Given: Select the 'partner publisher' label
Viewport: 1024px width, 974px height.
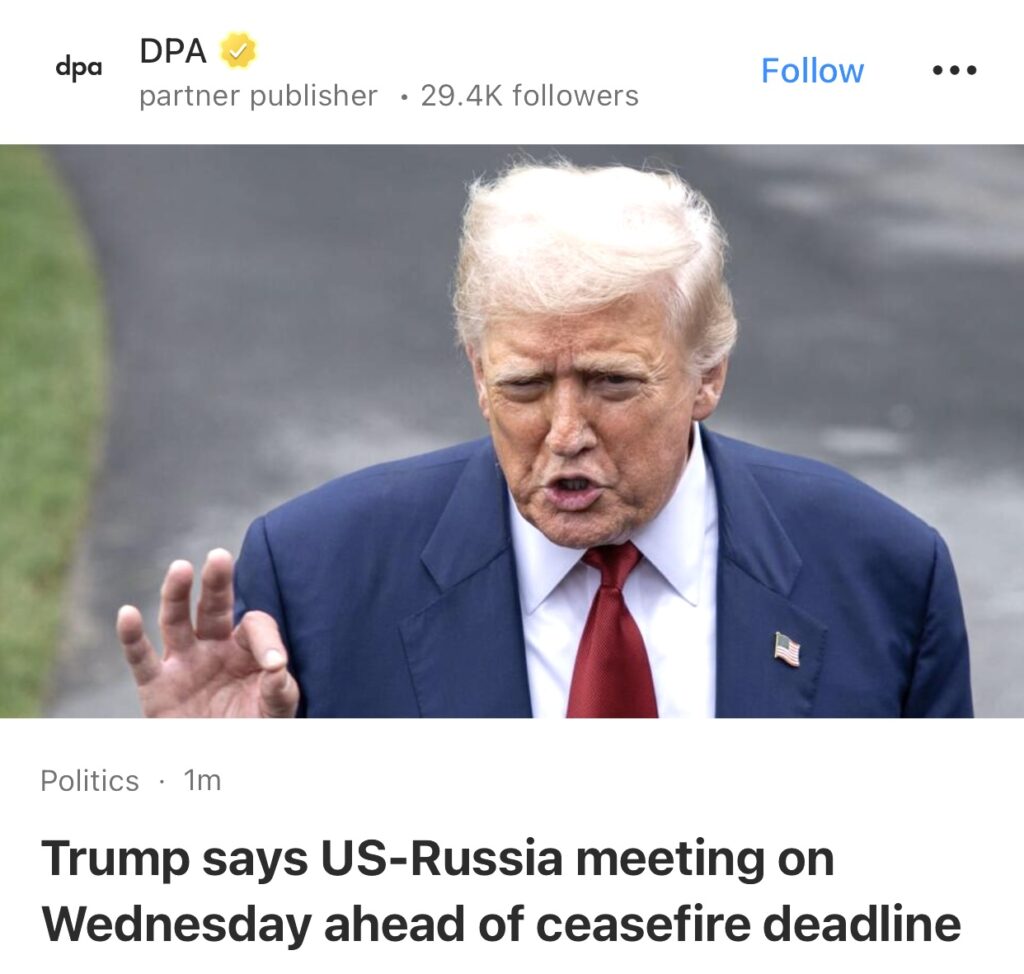Looking at the screenshot, I should (258, 95).
